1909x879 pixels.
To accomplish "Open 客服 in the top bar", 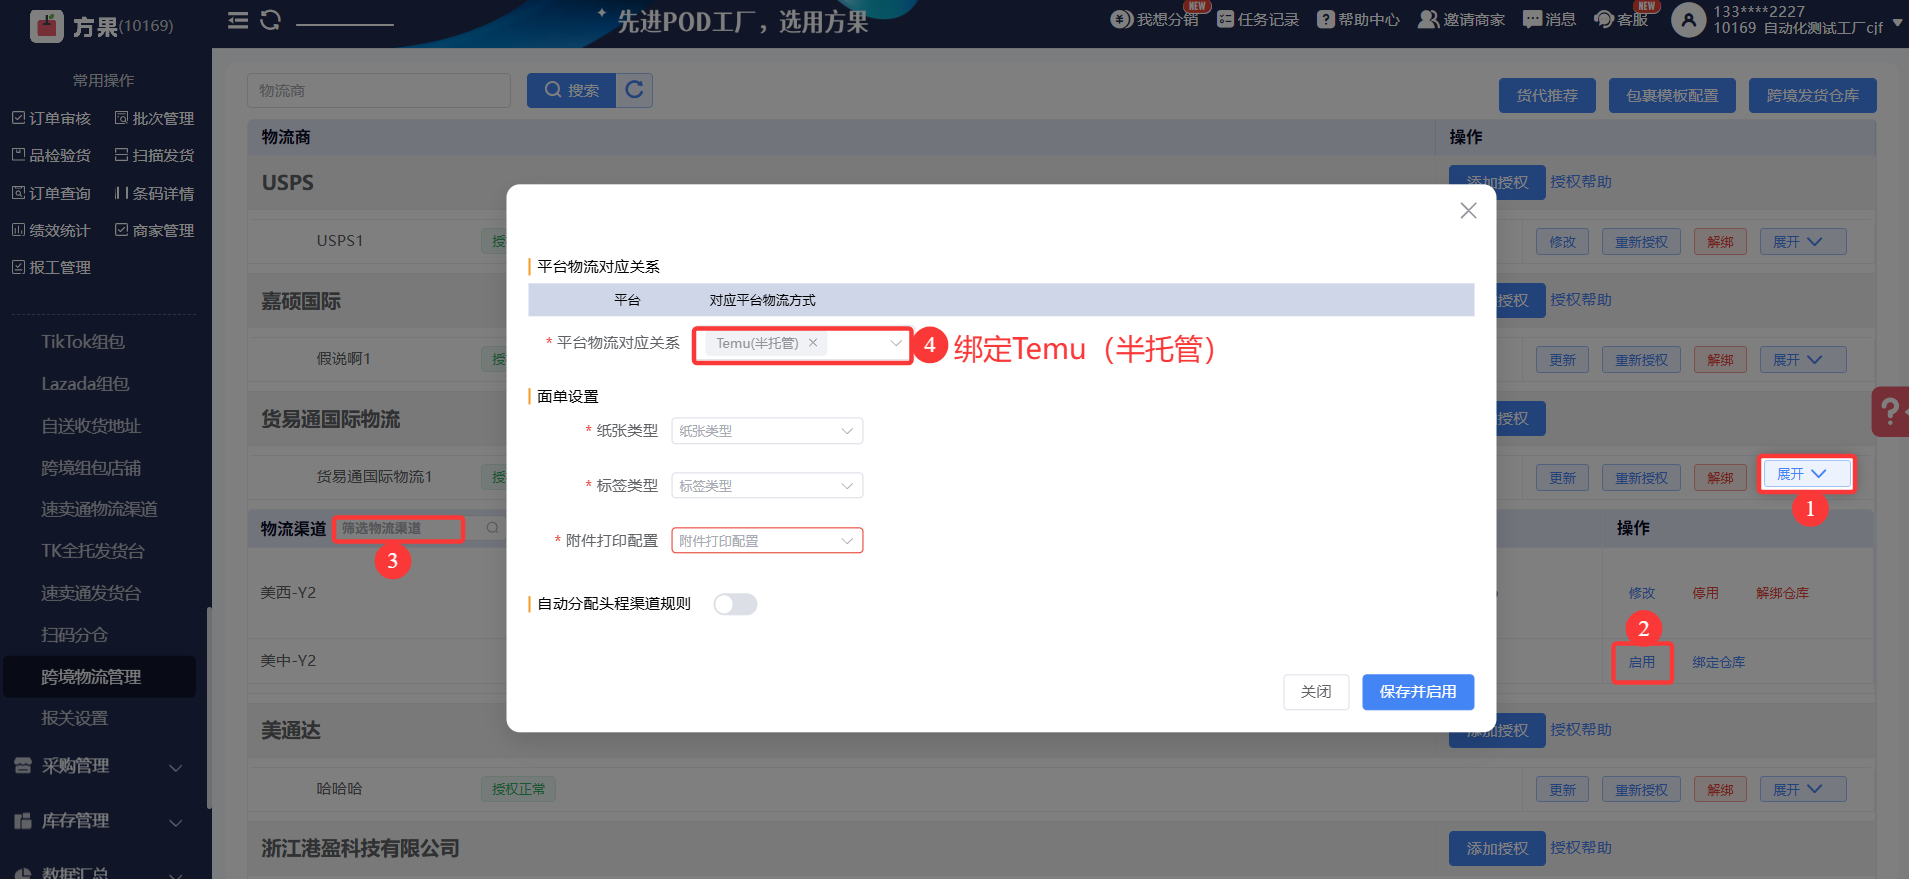I will tap(1621, 20).
